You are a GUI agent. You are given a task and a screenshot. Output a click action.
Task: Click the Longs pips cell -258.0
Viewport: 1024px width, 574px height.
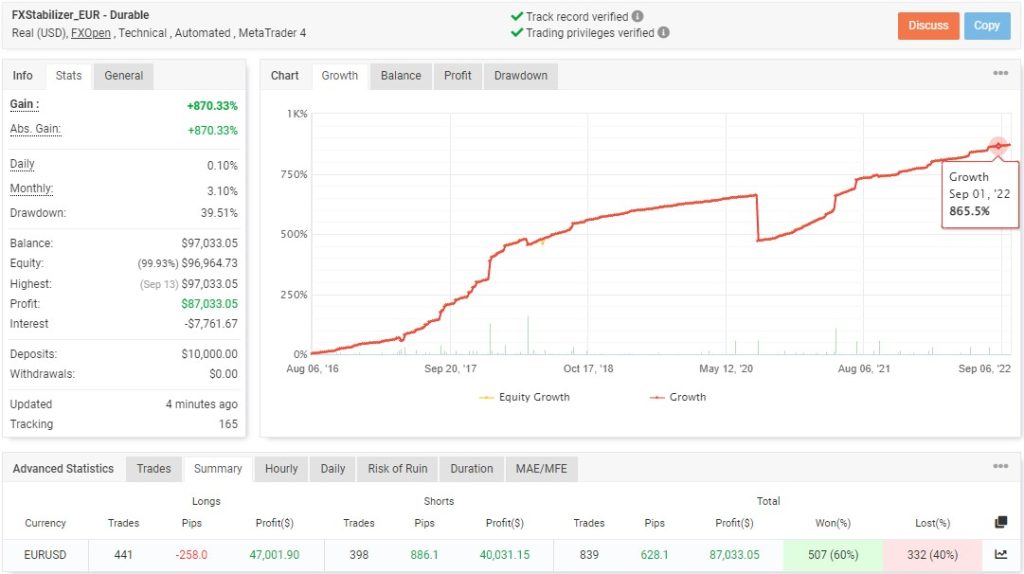191,555
